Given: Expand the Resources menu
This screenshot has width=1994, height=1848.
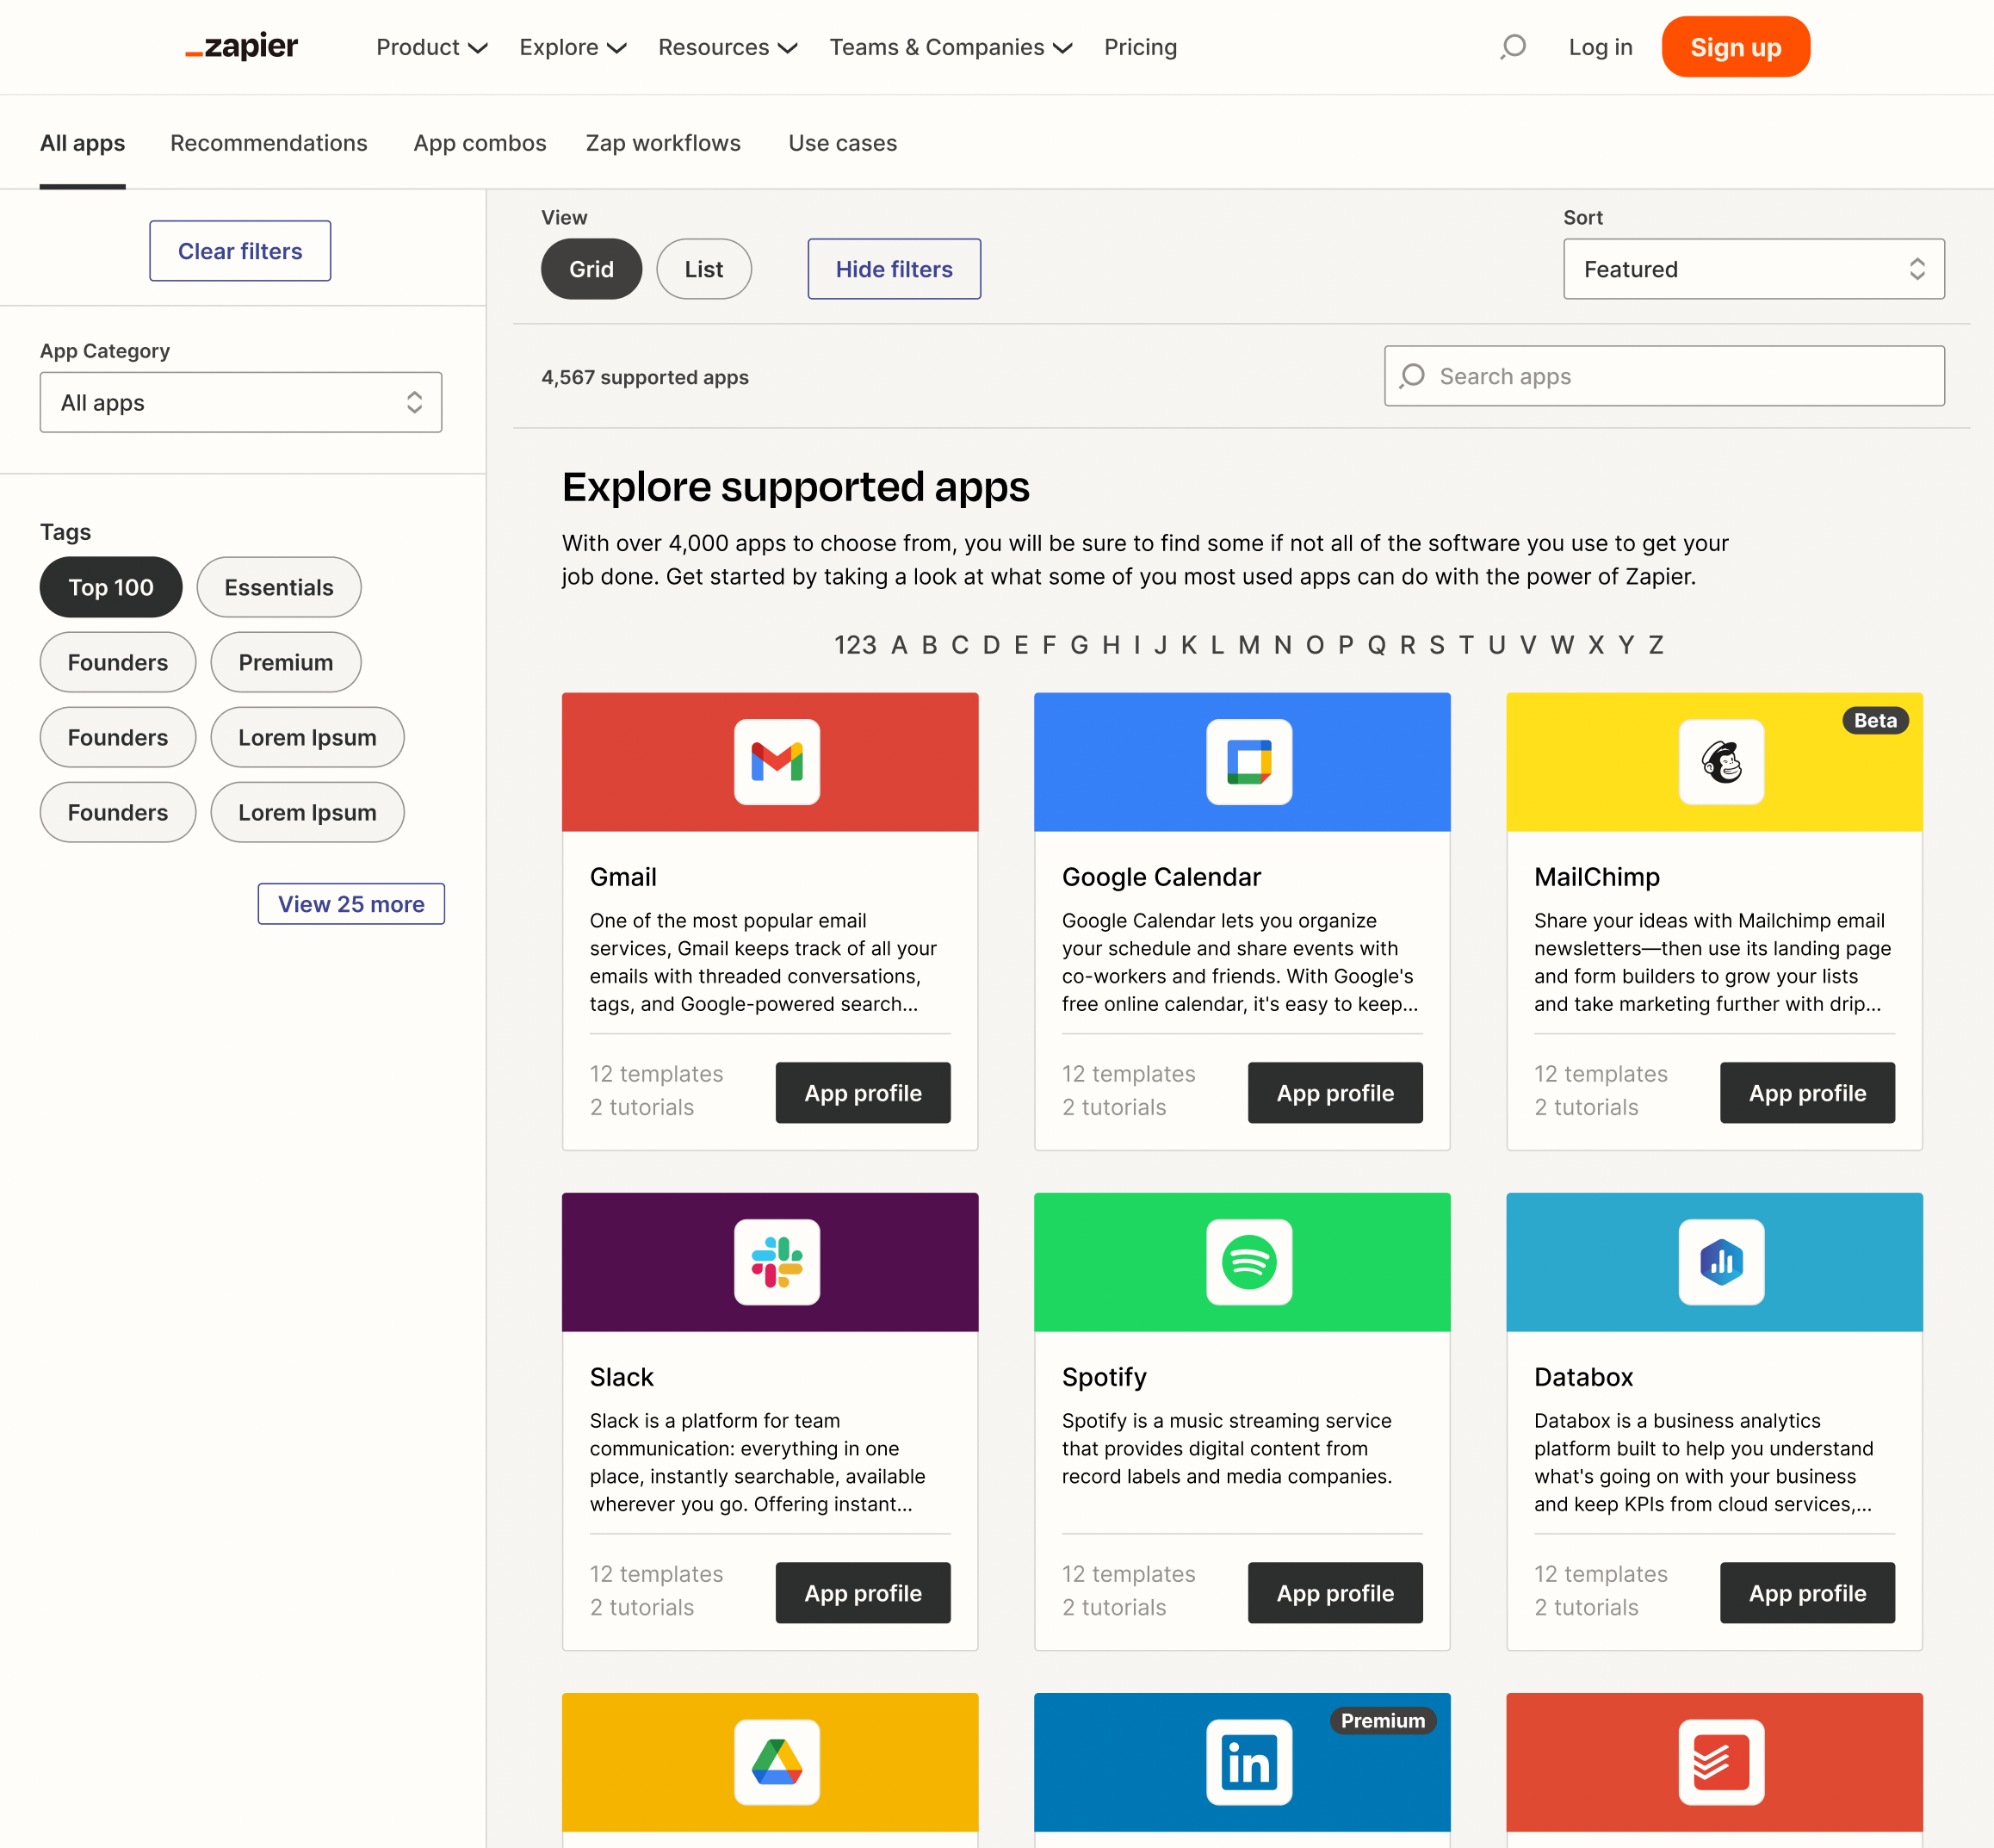Looking at the screenshot, I should point(727,47).
